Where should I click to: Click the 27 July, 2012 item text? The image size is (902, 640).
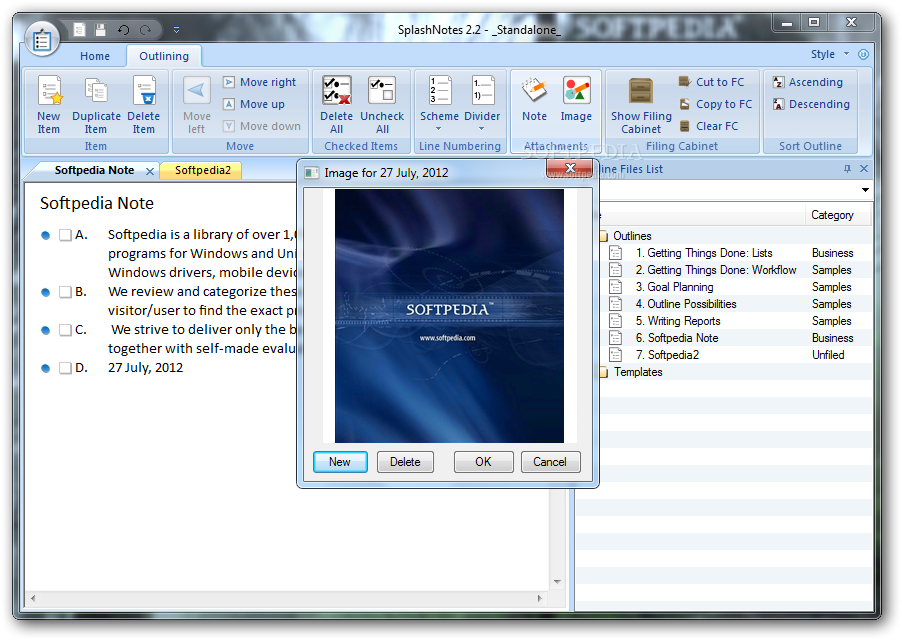point(146,368)
